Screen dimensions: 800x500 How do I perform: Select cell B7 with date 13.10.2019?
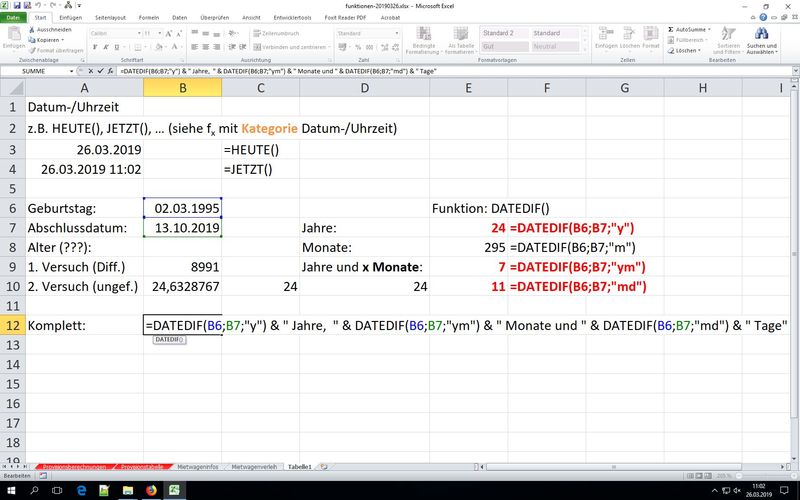(x=182, y=228)
